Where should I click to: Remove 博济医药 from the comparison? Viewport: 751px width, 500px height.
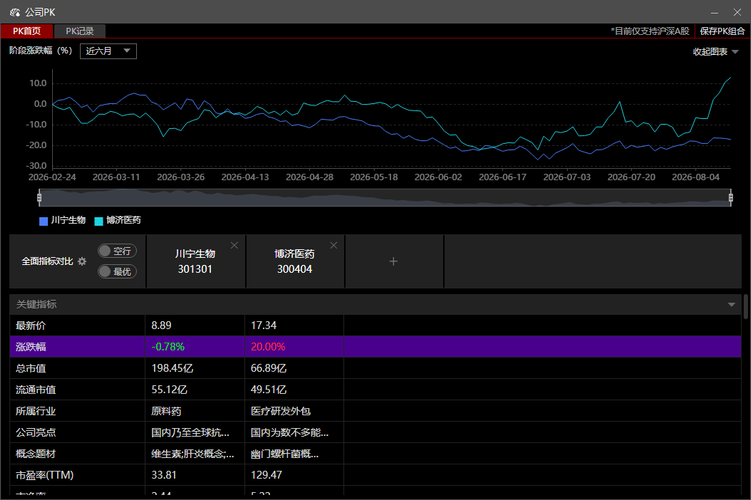click(x=334, y=245)
